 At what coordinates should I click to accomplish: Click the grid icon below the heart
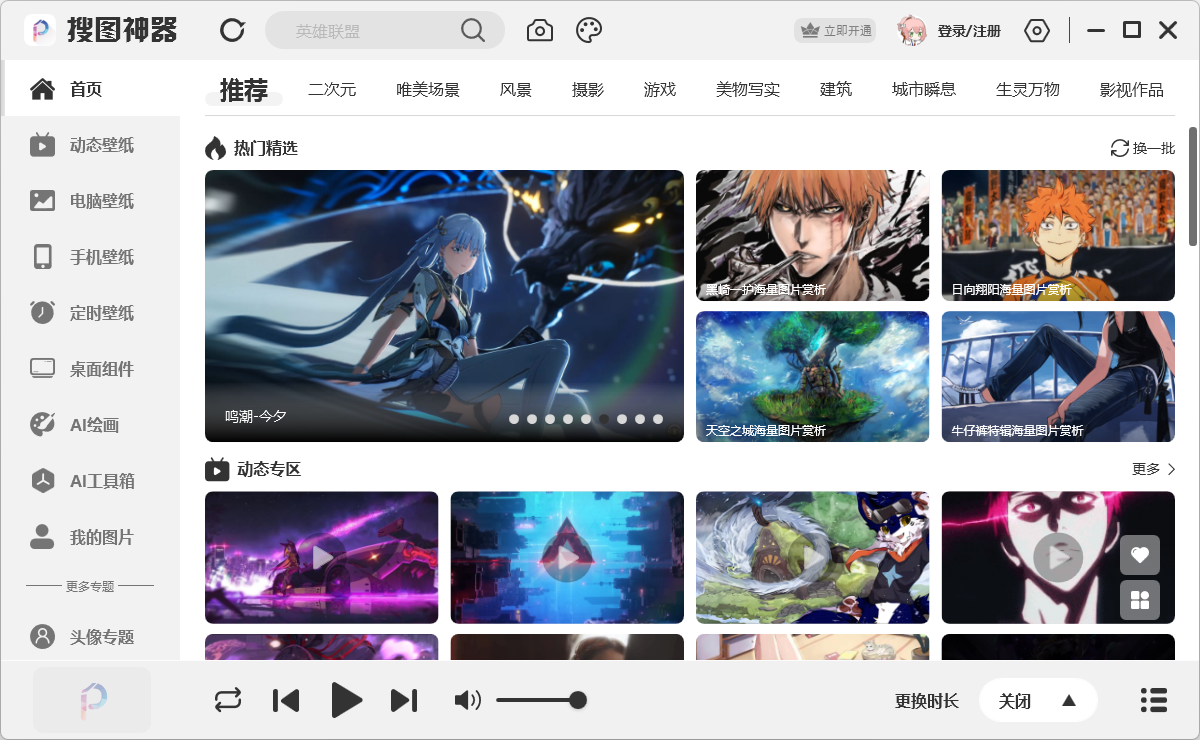coord(1140,600)
